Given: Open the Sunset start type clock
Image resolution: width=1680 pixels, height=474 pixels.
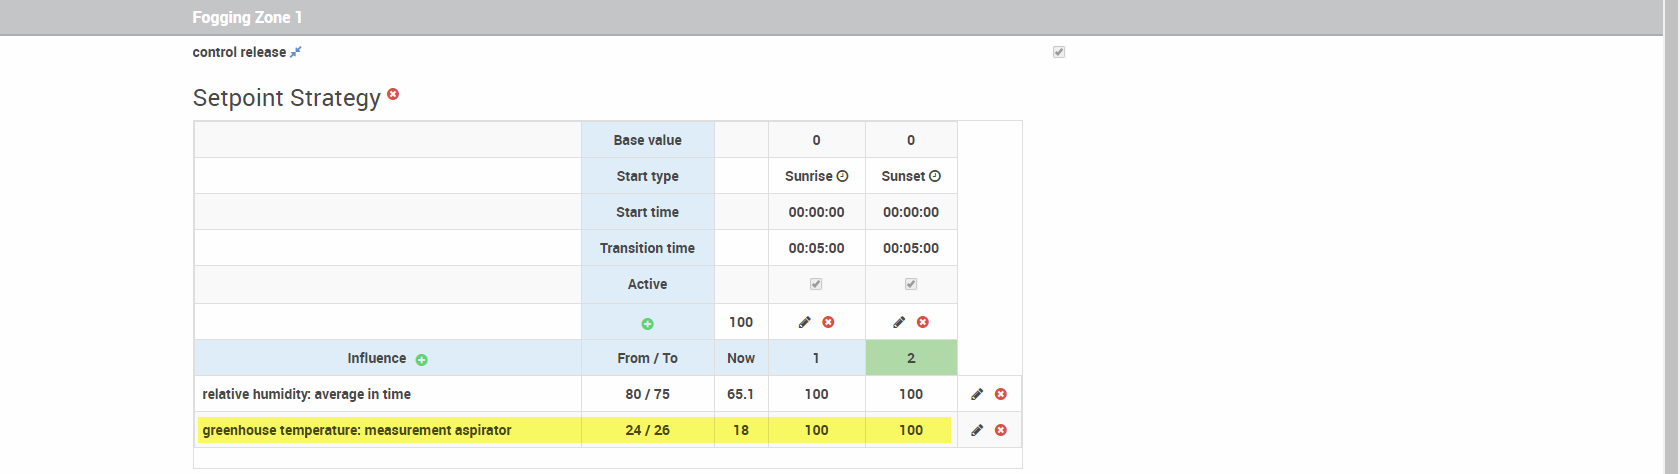Looking at the screenshot, I should tap(935, 176).
